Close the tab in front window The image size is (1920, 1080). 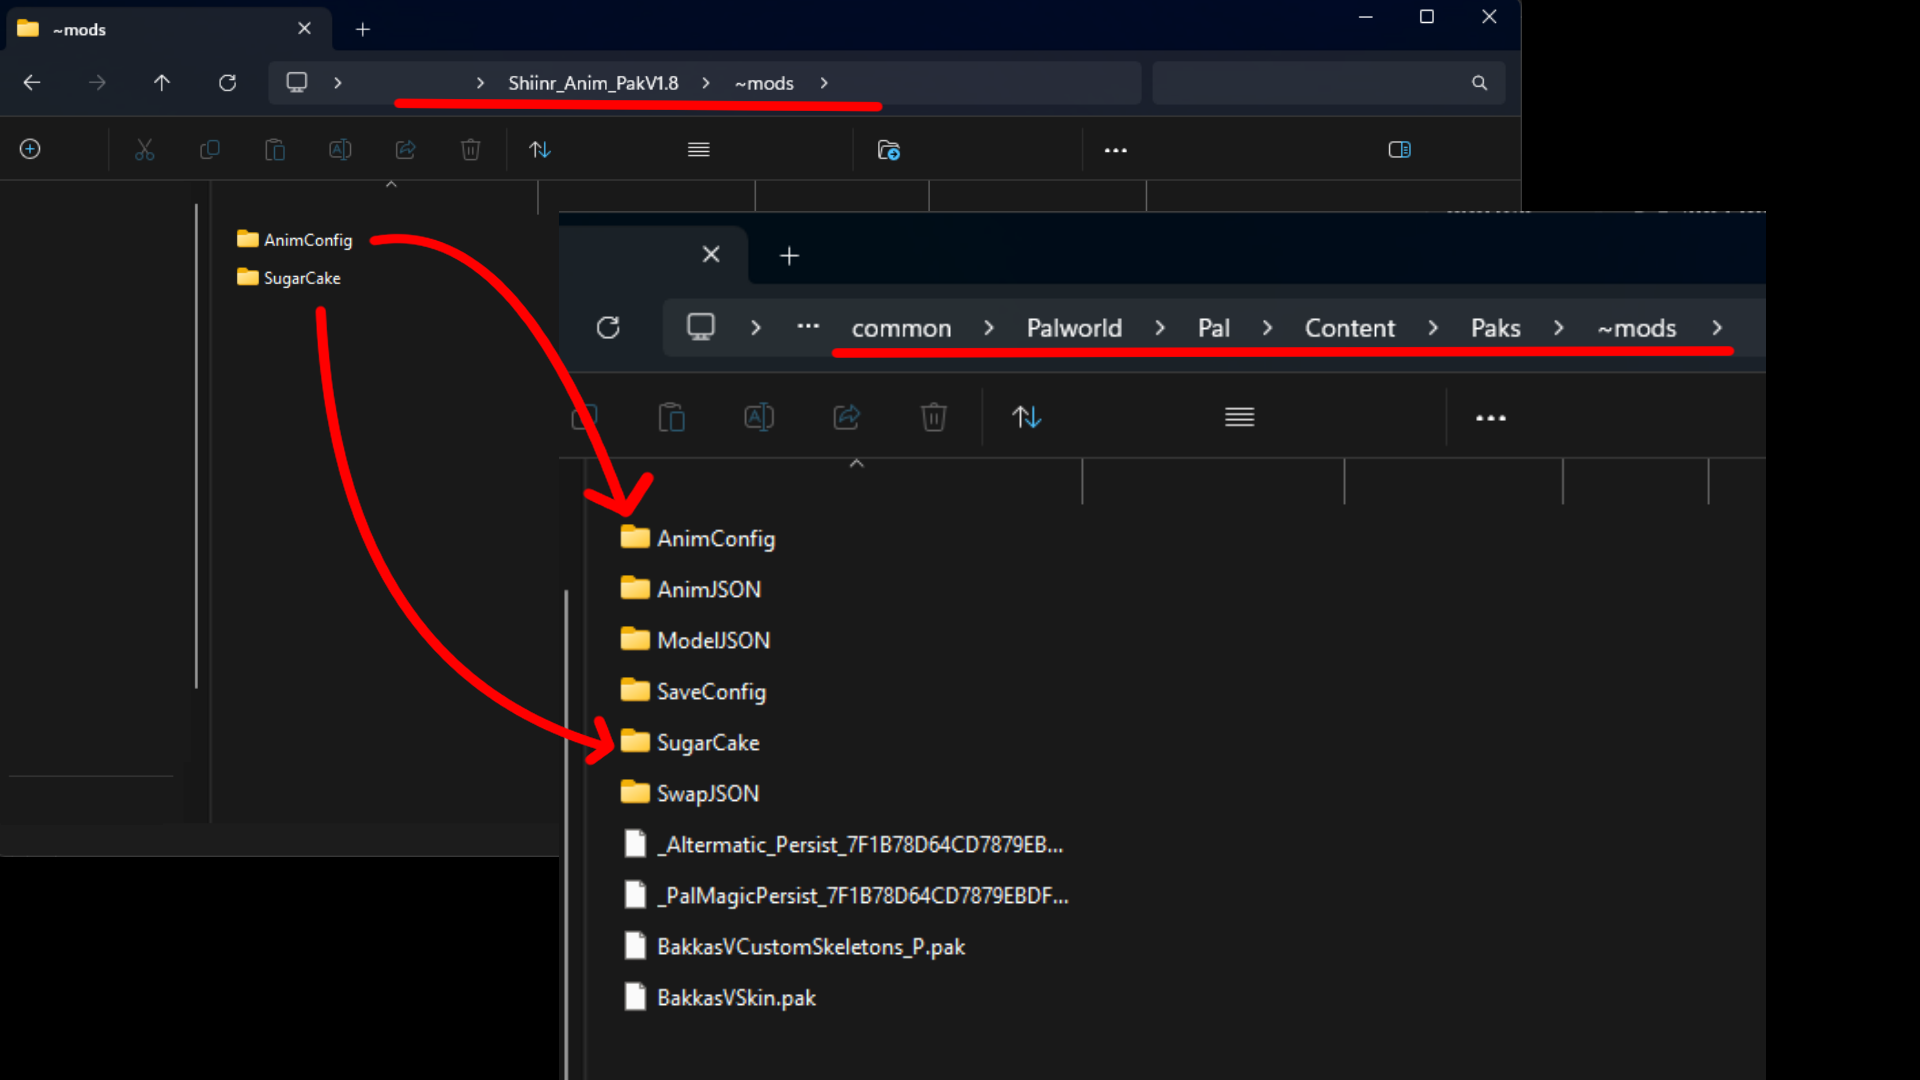tap(711, 255)
